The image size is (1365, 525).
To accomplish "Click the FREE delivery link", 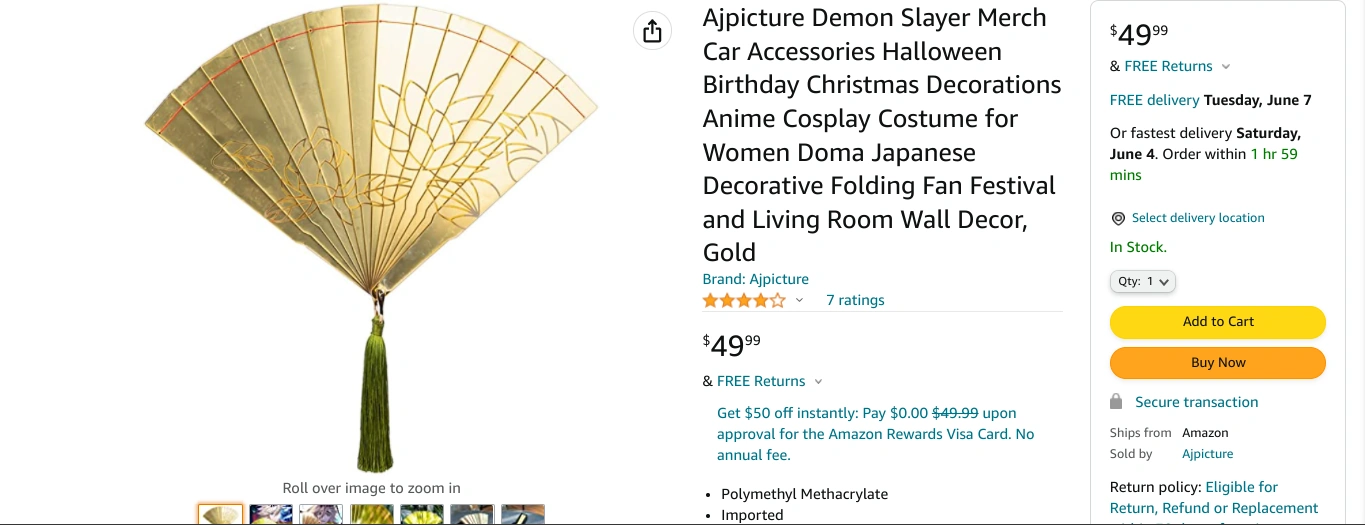I will pos(1154,100).
